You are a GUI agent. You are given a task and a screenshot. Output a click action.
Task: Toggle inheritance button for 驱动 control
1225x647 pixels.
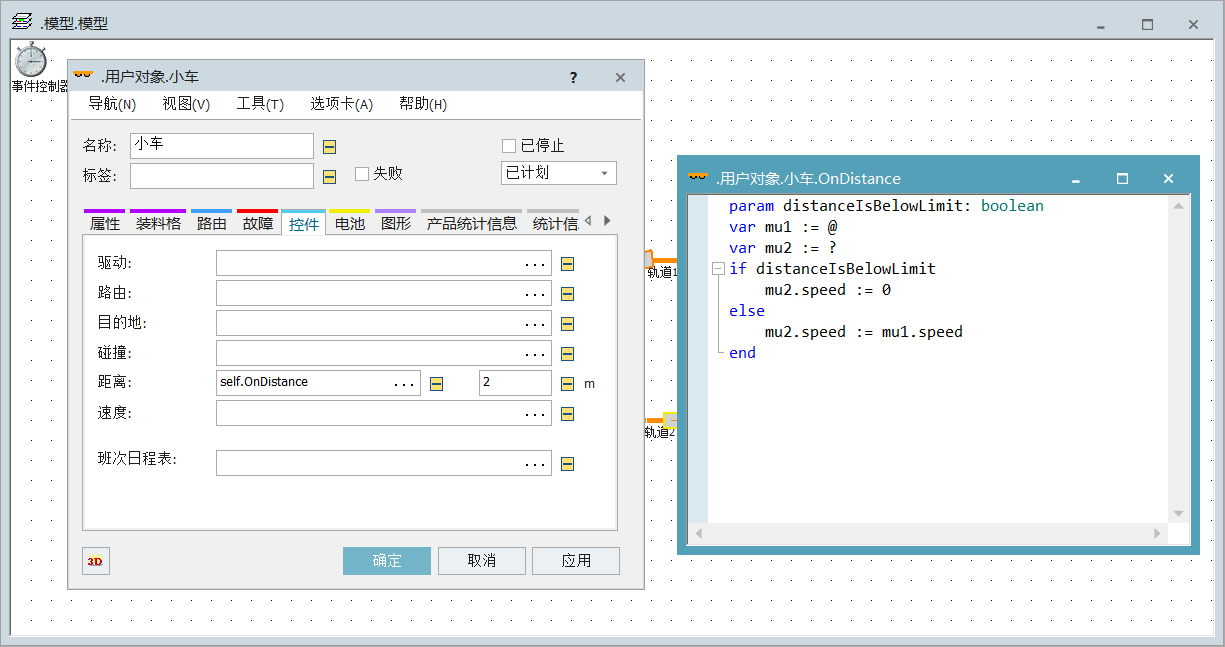pos(567,264)
